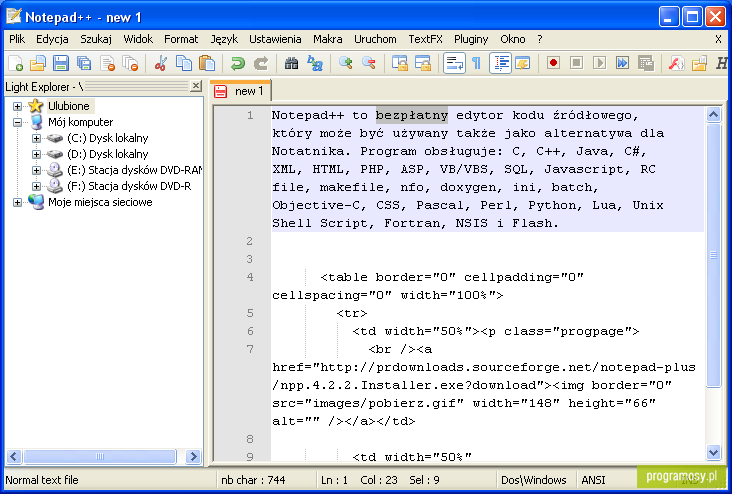732x494 pixels.
Task: Zoom out with the magnifier minus icon
Action: tap(369, 63)
